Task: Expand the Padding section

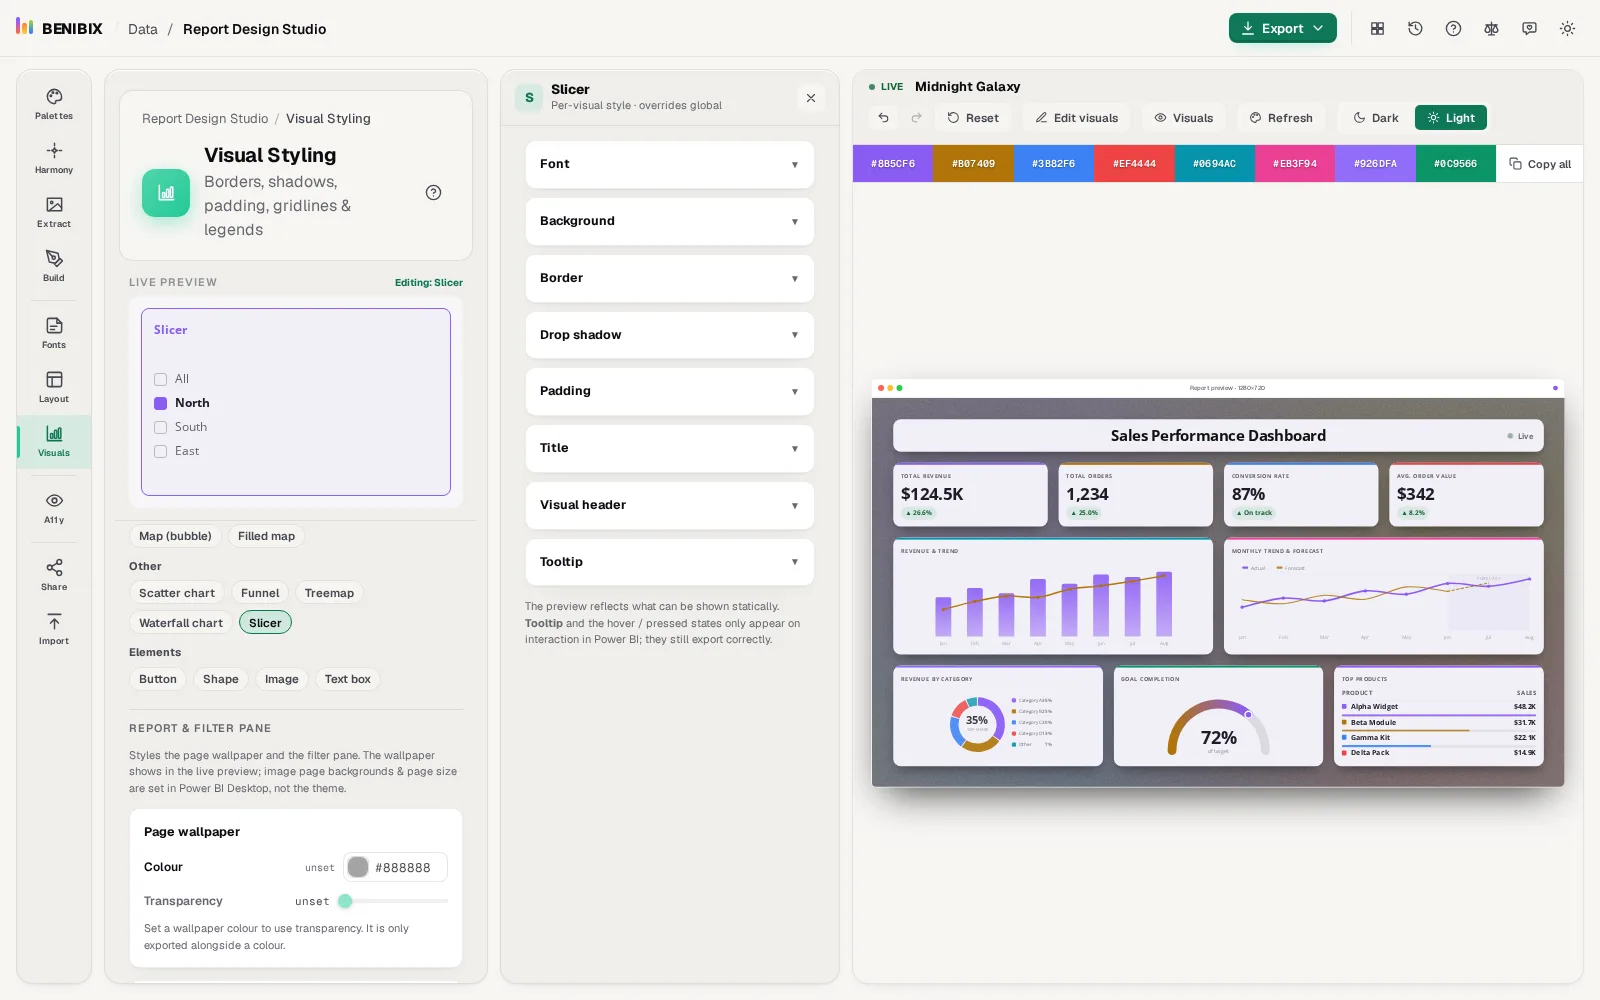Action: pos(669,391)
